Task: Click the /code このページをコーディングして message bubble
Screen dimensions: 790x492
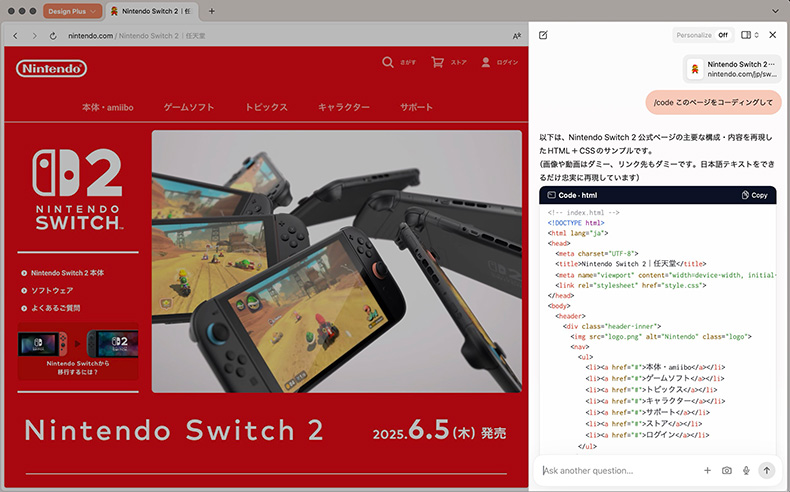Action: tap(713, 102)
